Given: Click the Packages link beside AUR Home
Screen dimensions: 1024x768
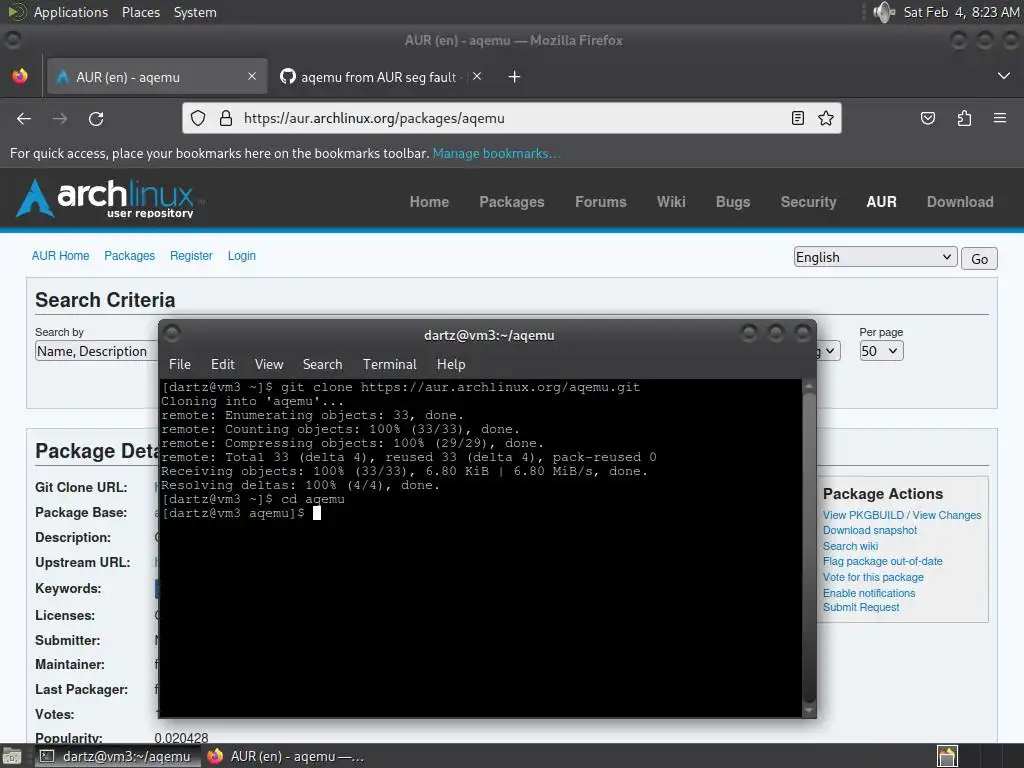Looking at the screenshot, I should [129, 256].
